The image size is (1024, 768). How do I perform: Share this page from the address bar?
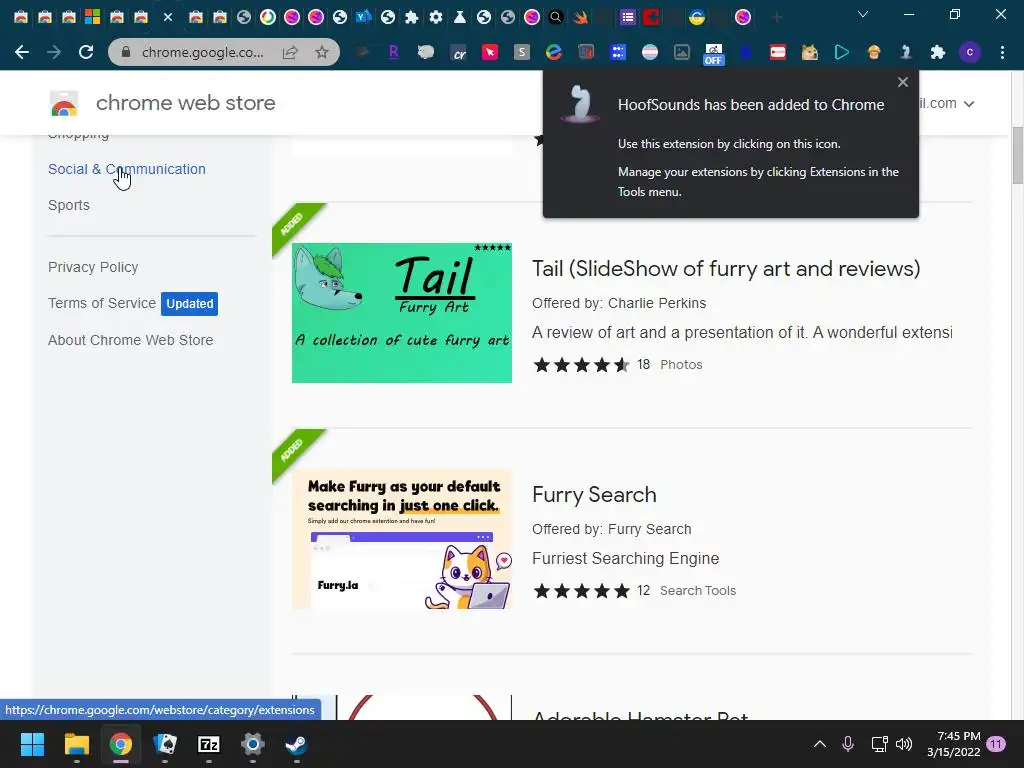[290, 52]
